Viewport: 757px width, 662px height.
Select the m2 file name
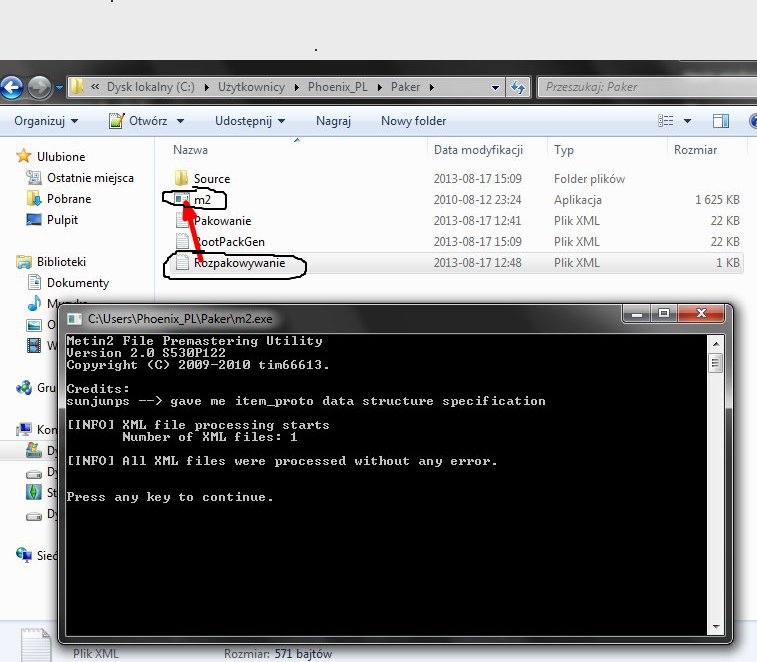202,200
